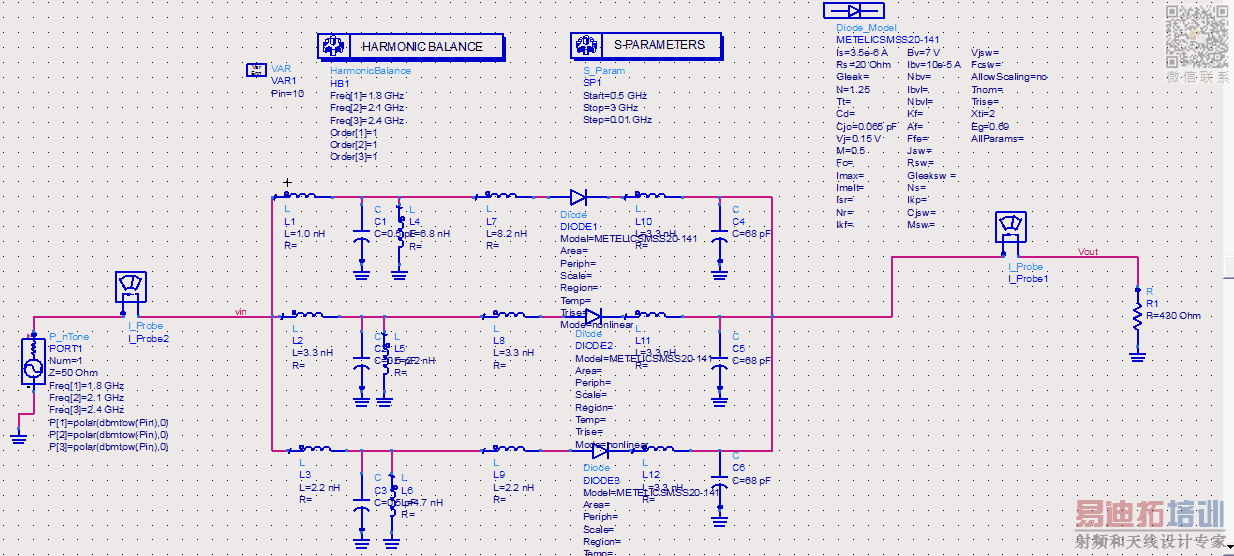The image size is (1234, 556).
Task: Click the DIODE1 instance name text
Action: [x=579, y=227]
